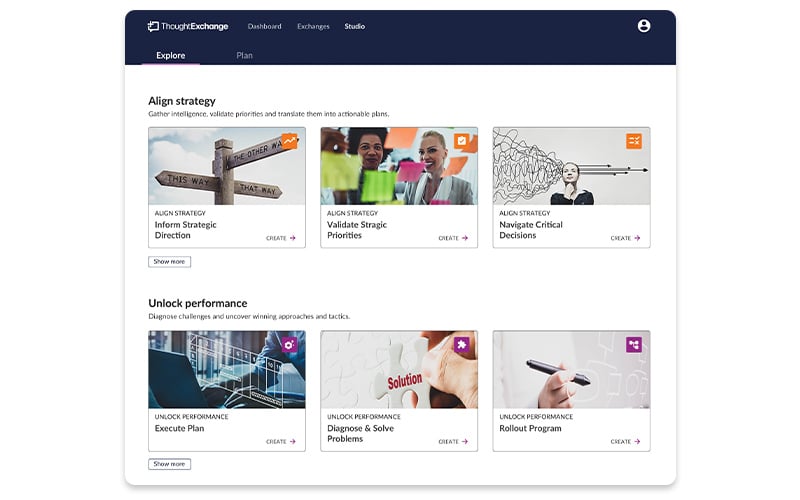Click Create on Rollout Program card
Image resolution: width=800 pixels, height=500 pixels.
[x=626, y=441]
